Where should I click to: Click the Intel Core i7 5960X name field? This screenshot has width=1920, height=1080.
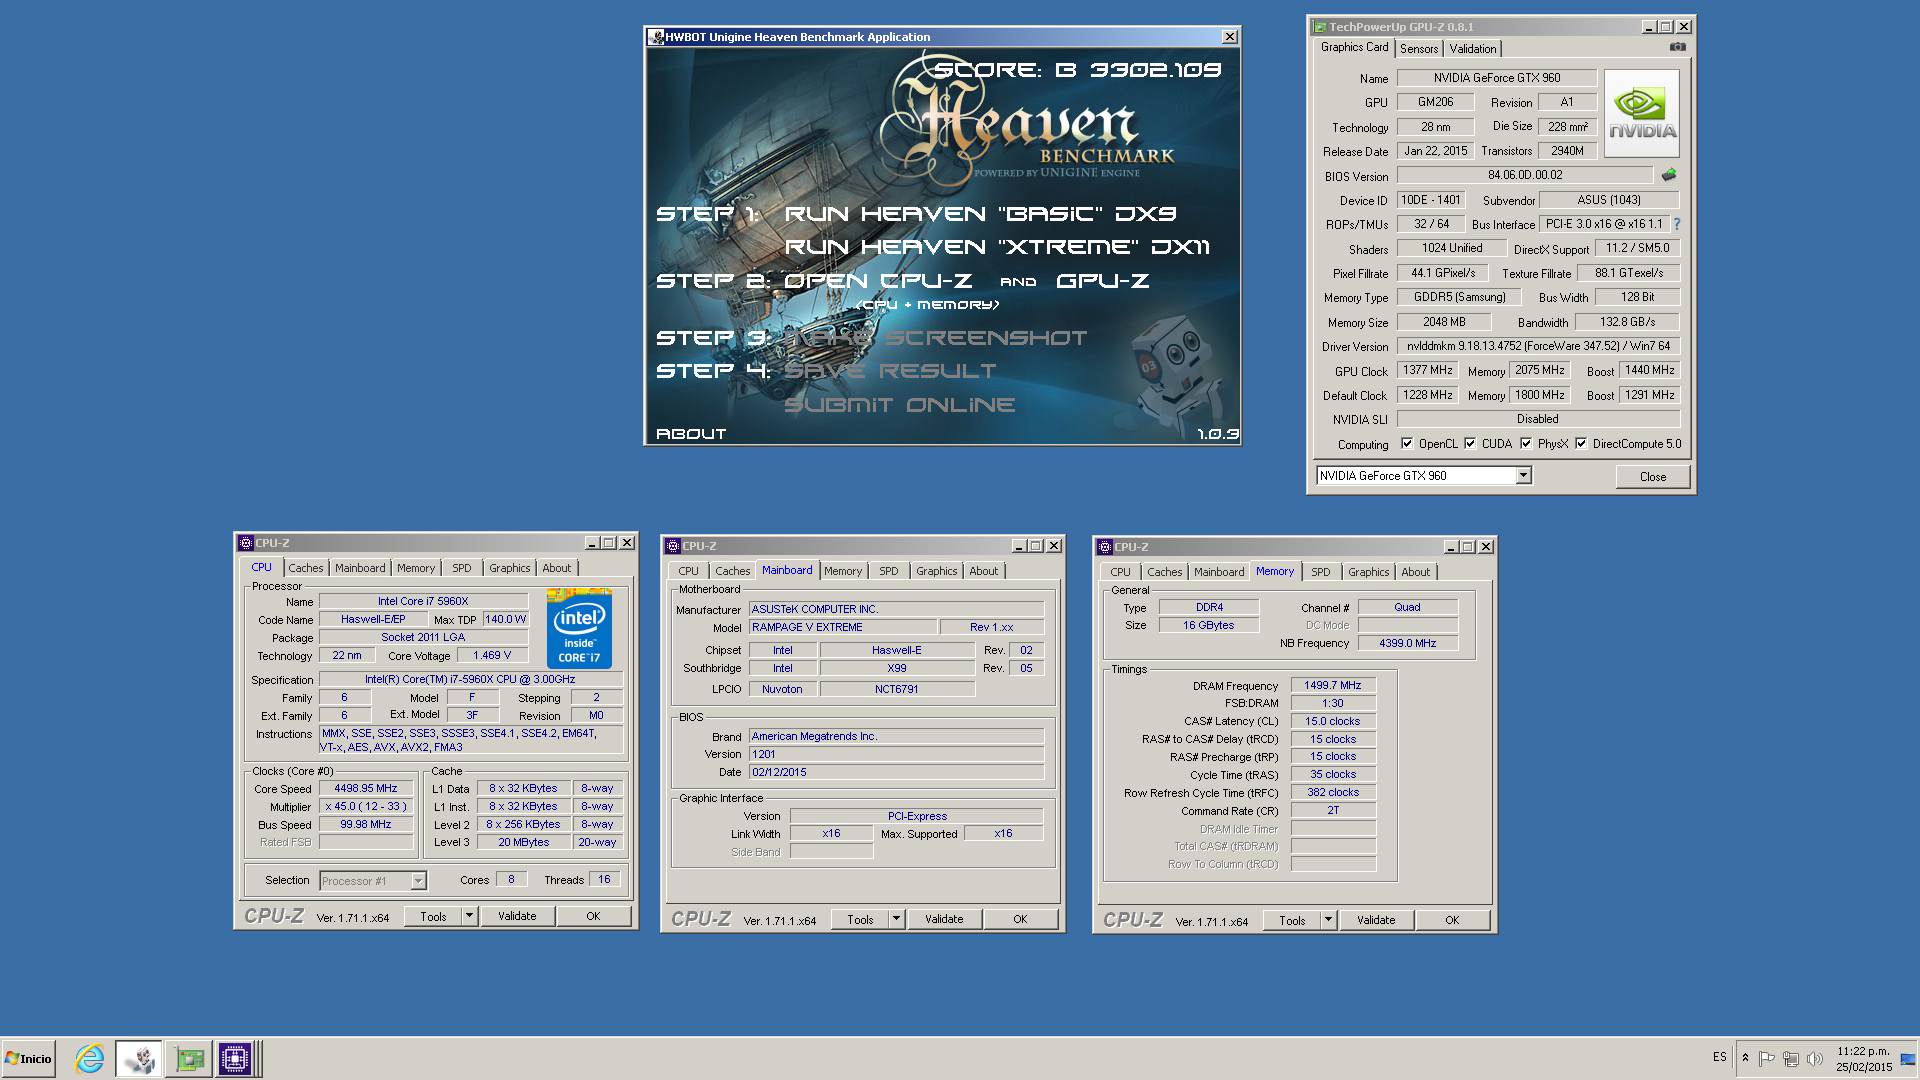pyautogui.click(x=423, y=602)
